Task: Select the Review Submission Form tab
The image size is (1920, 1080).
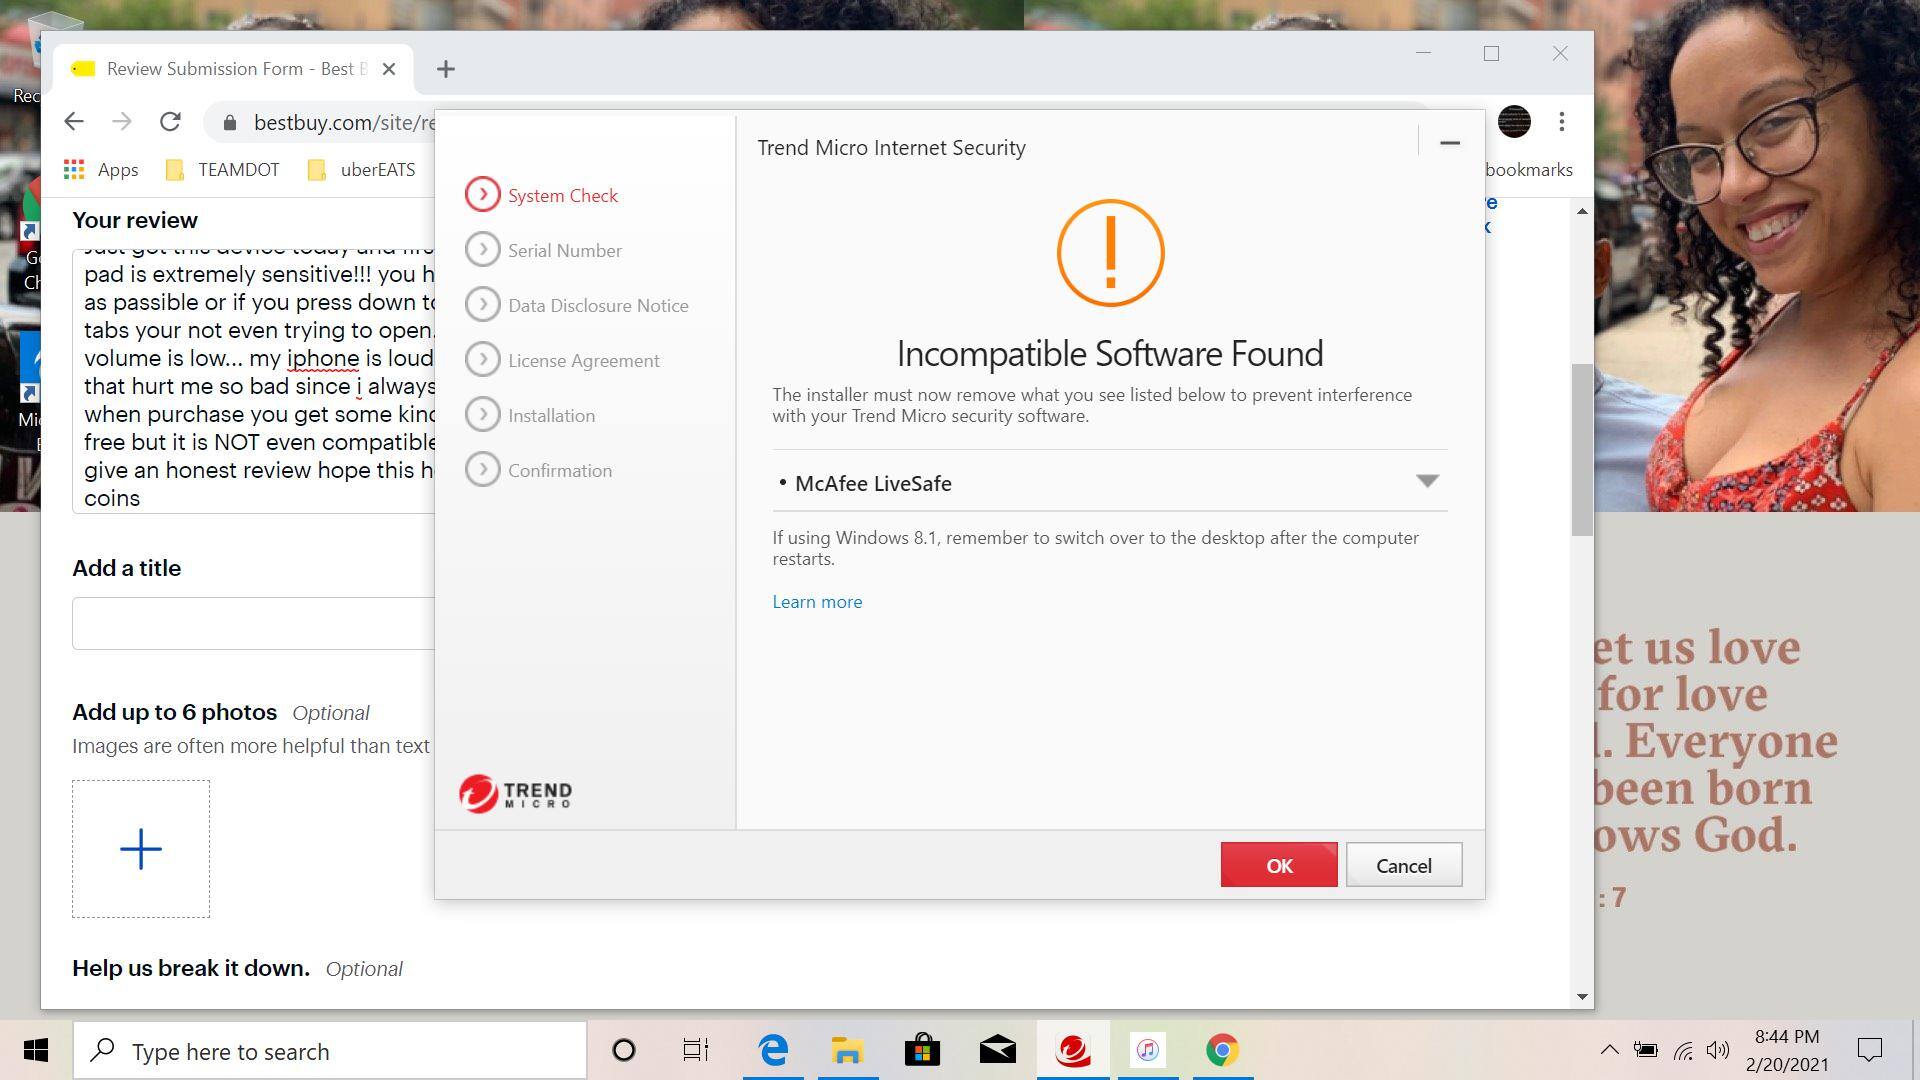Action: pos(230,69)
